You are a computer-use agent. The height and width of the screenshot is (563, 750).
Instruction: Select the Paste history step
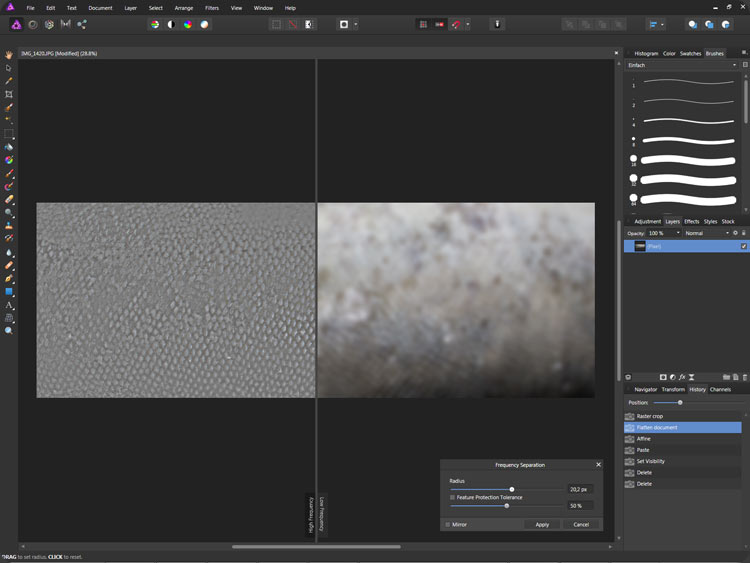tap(683, 450)
